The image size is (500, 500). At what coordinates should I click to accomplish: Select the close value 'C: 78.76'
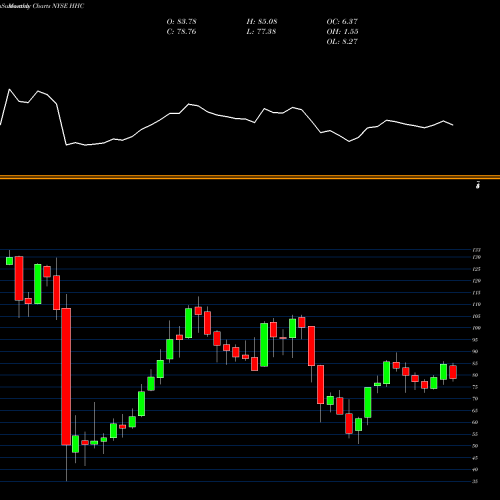(x=181, y=32)
